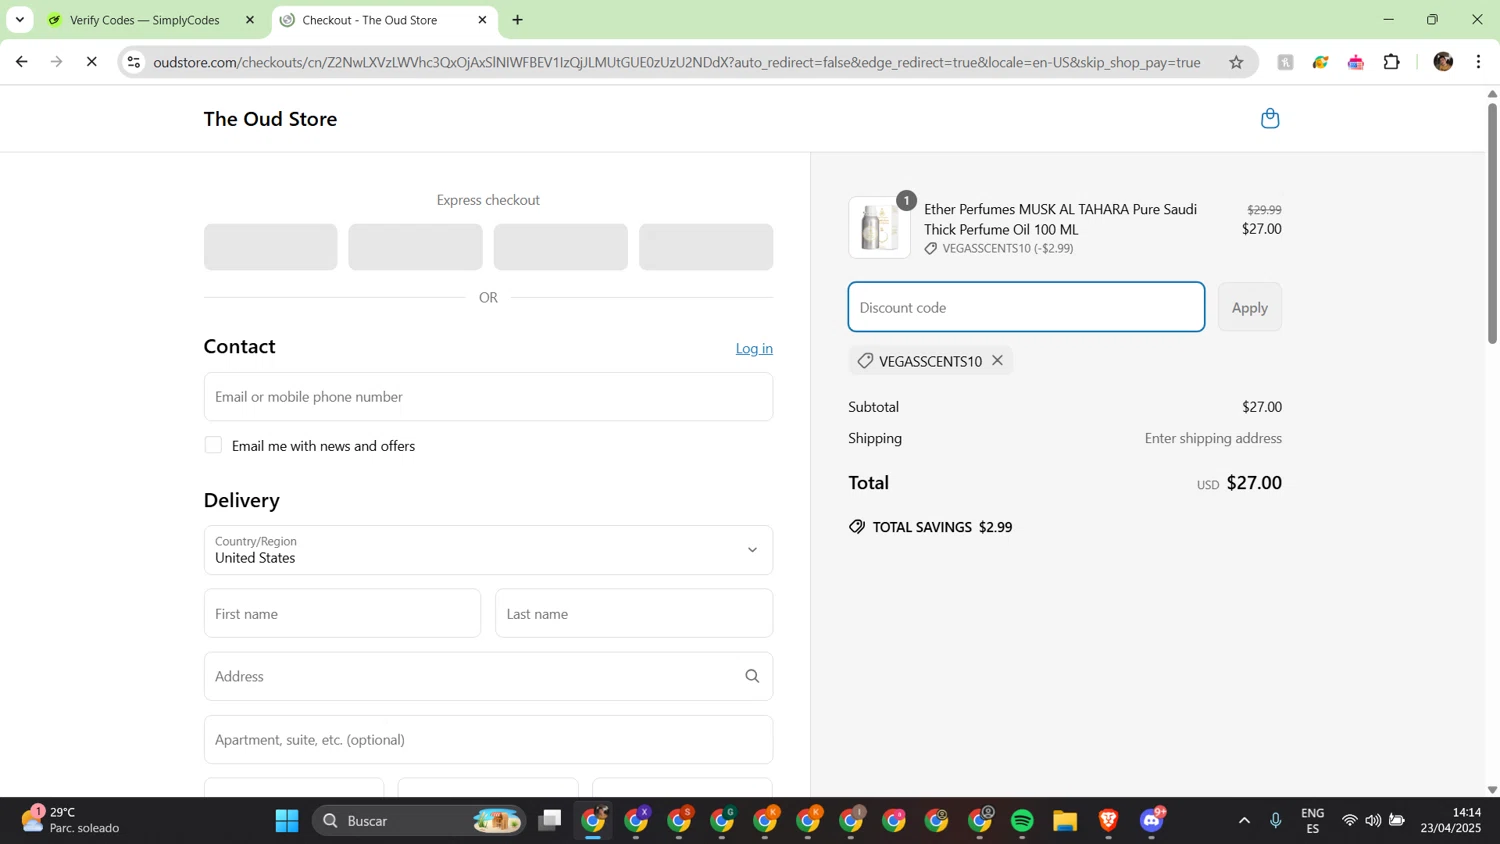Image resolution: width=1500 pixels, height=844 pixels.
Task: Open the browser extensions puzzle icon
Action: point(1391,62)
